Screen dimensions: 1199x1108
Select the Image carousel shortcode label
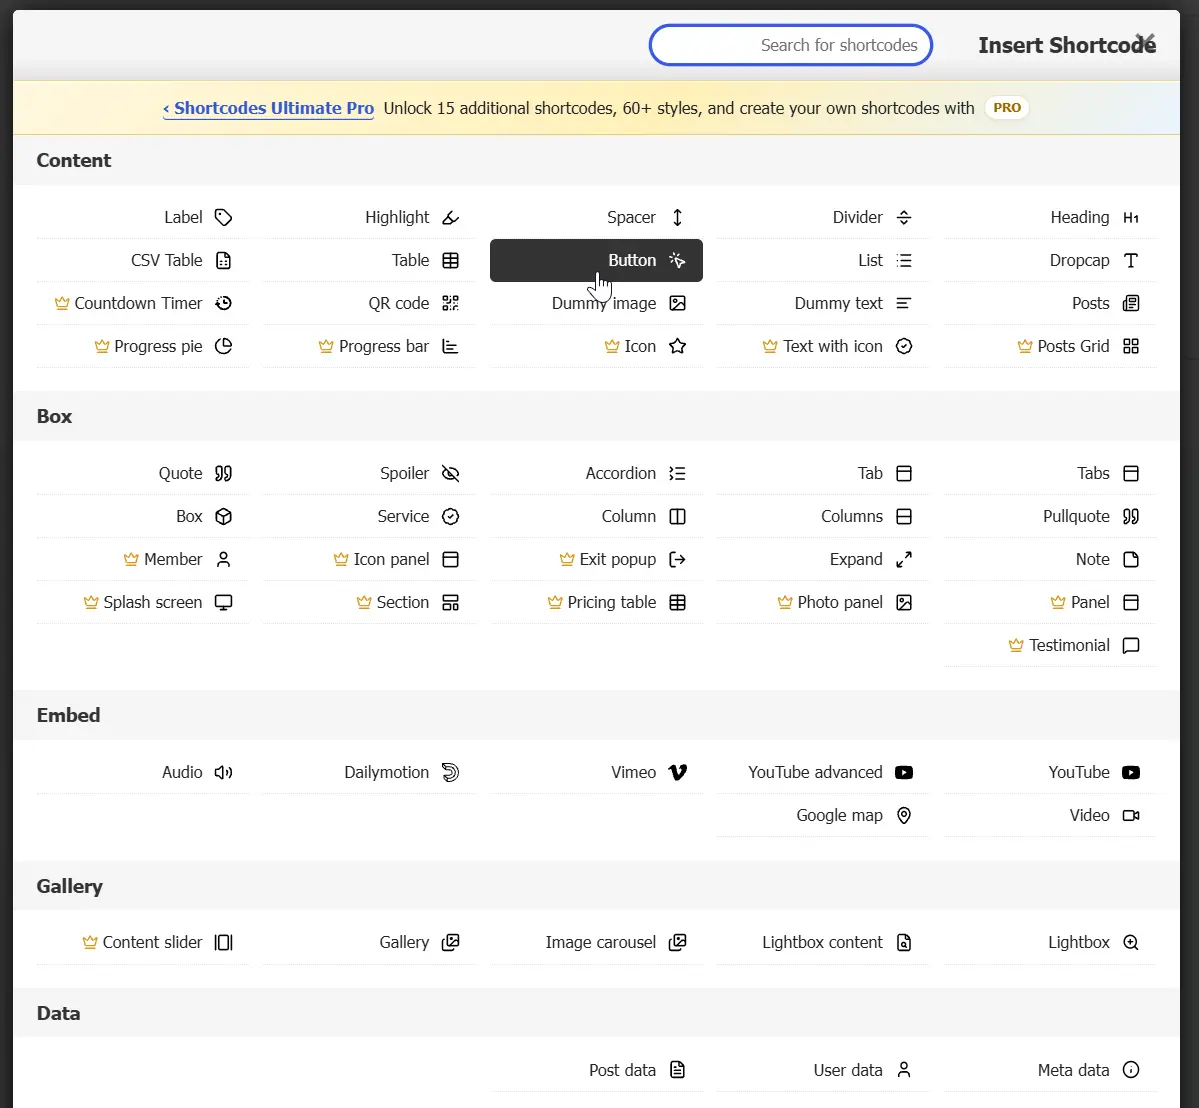[x=600, y=943]
